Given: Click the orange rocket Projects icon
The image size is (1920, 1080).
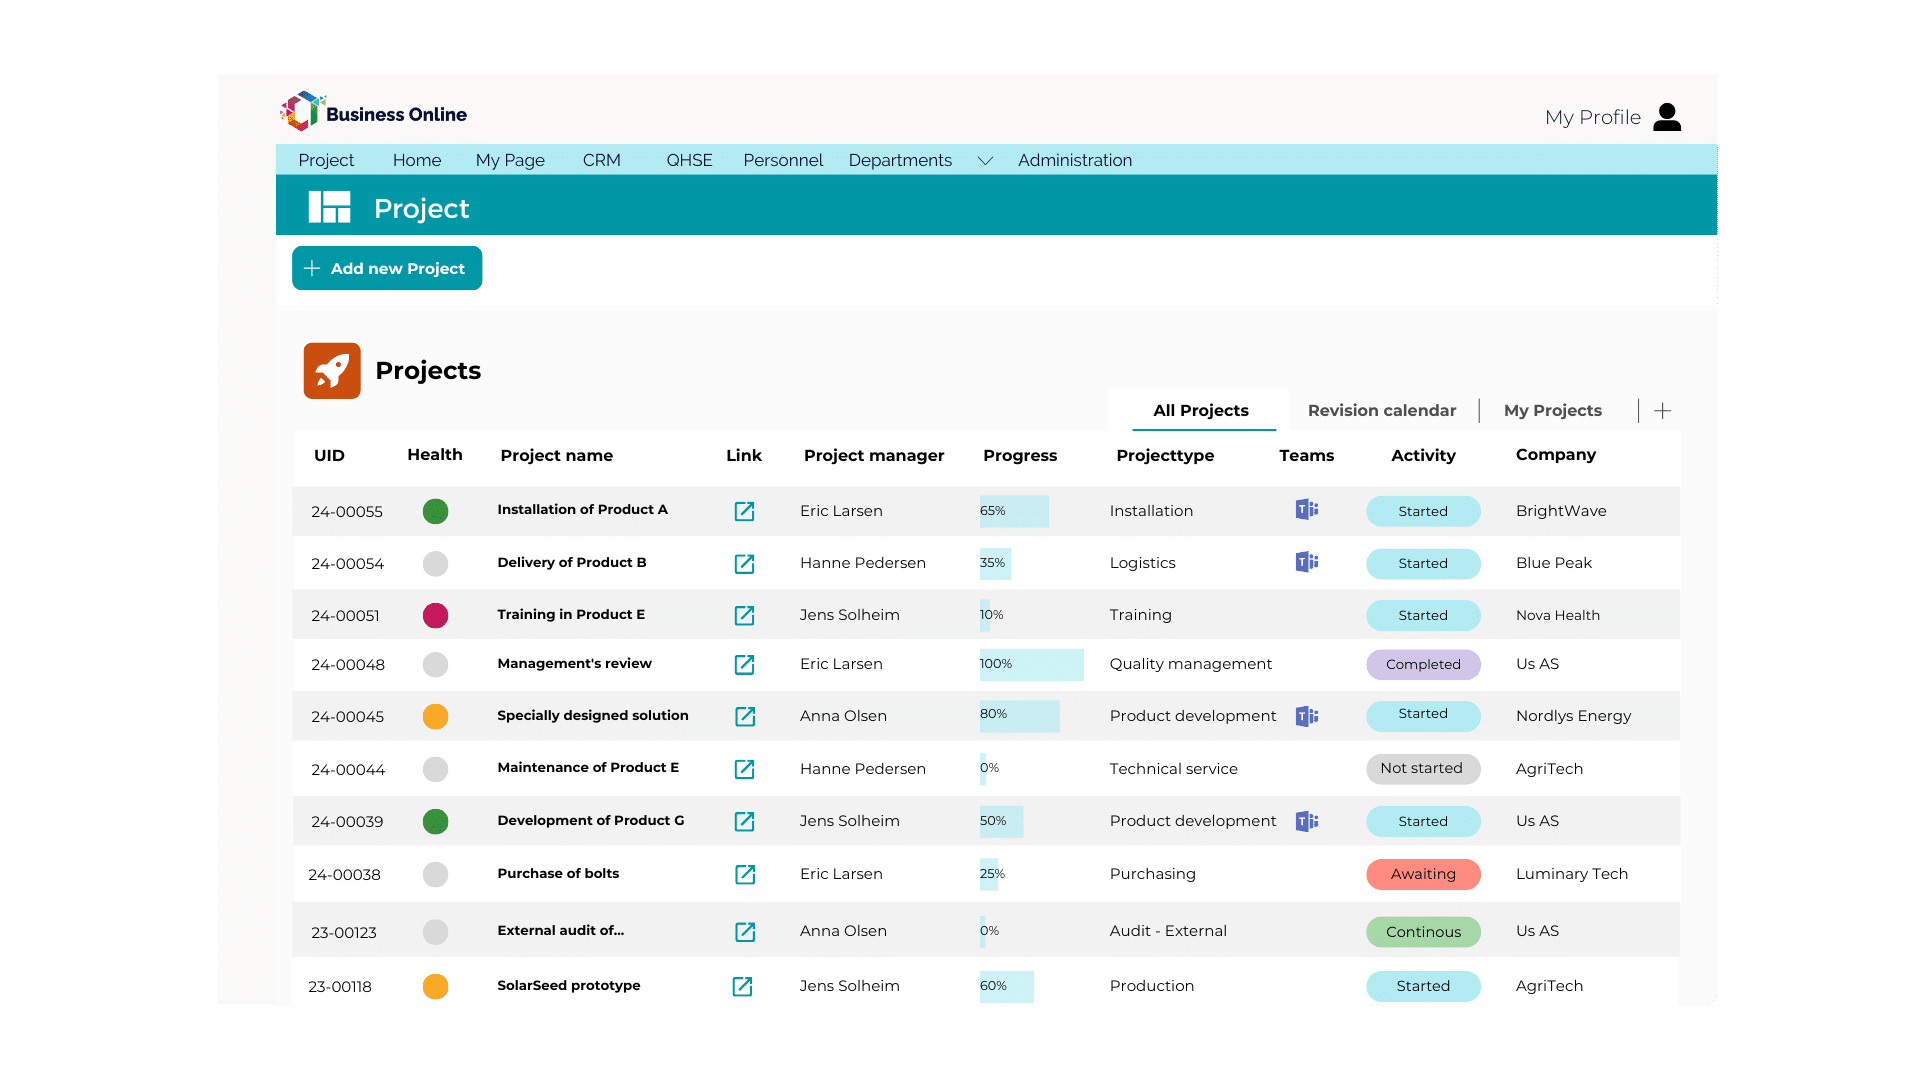Looking at the screenshot, I should pos(332,371).
